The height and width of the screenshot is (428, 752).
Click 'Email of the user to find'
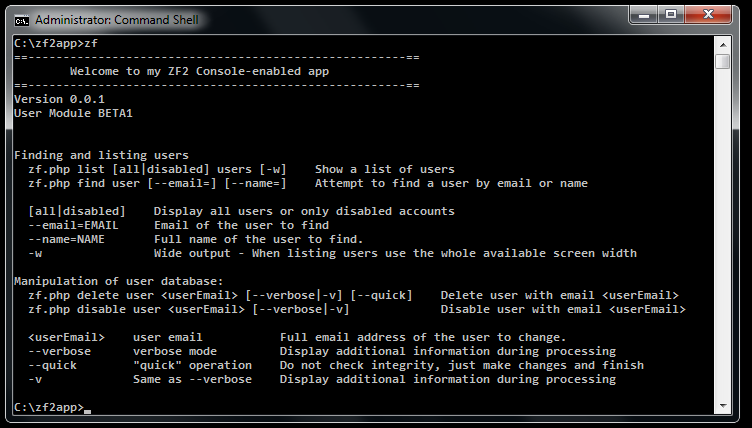(x=241, y=226)
